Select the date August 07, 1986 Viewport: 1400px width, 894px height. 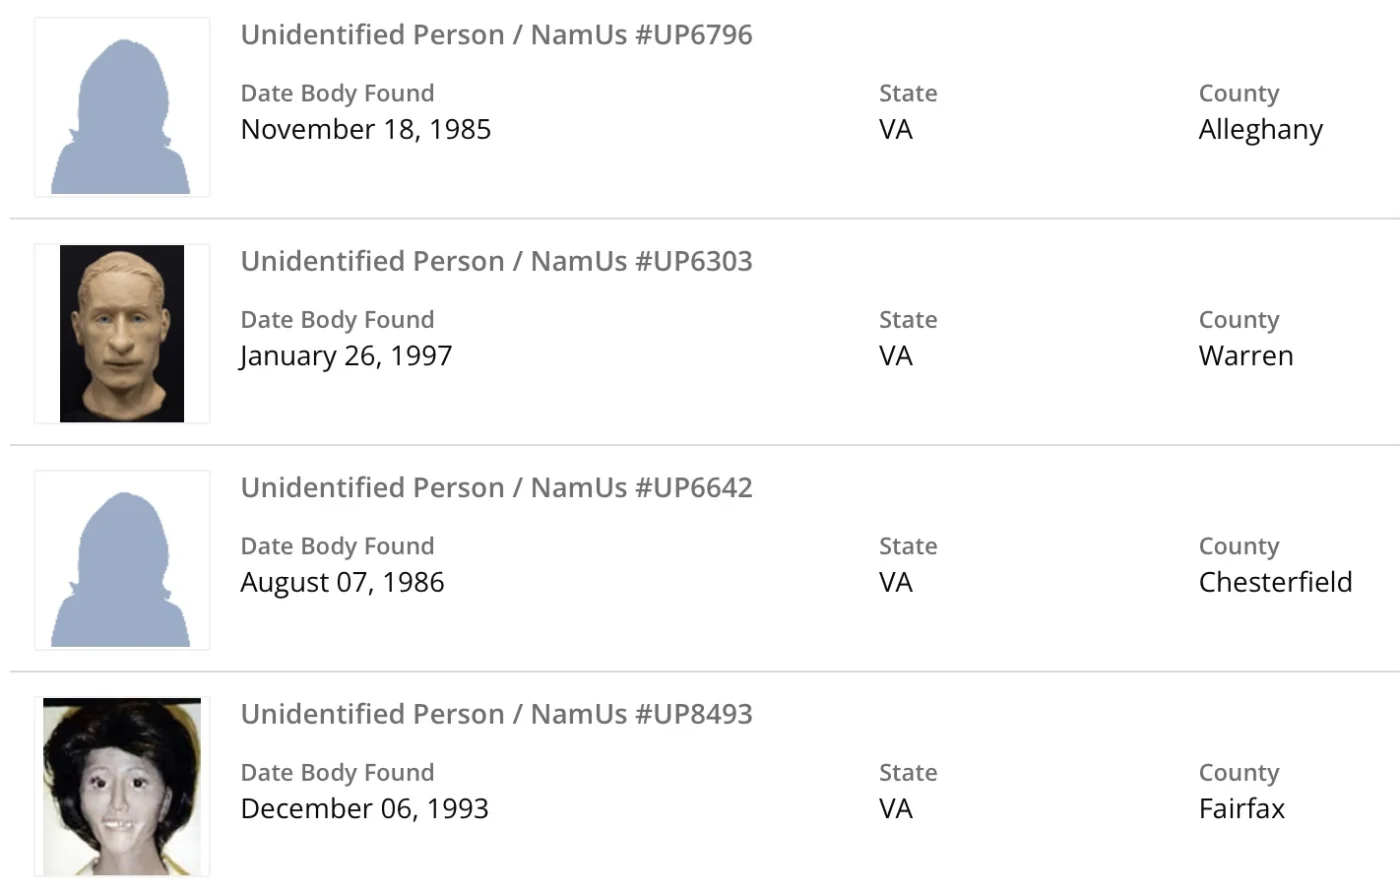342,583
